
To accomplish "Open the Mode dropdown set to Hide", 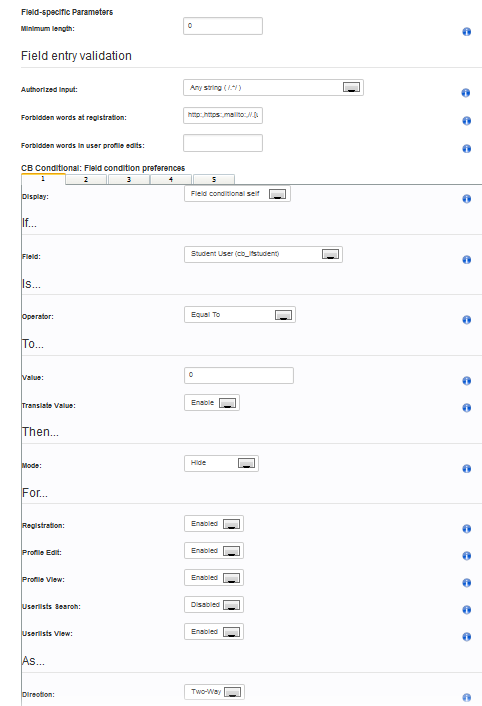I will click(221, 463).
